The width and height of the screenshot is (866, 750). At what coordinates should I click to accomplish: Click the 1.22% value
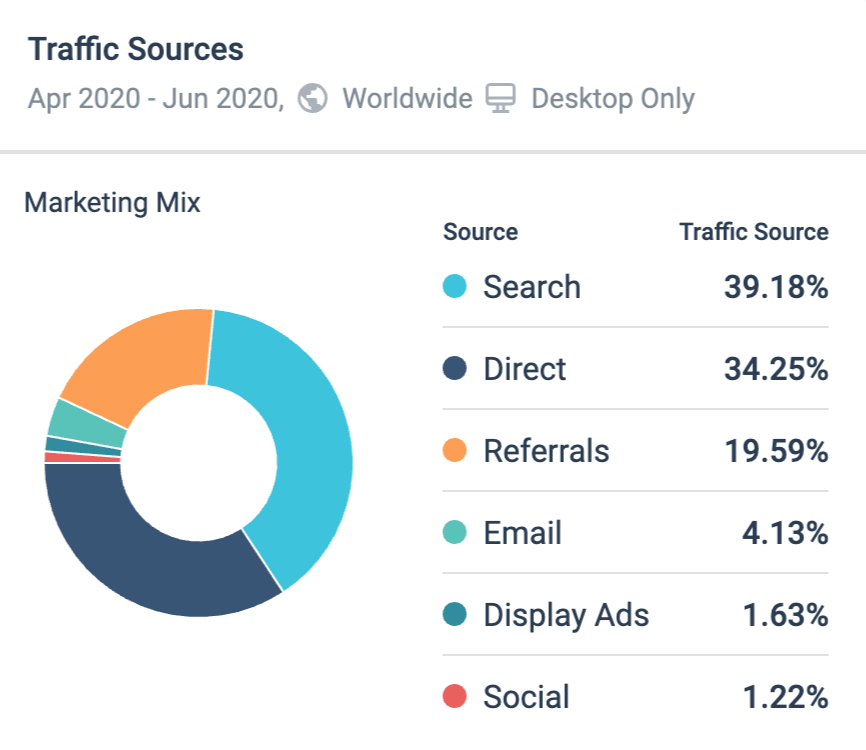(785, 696)
